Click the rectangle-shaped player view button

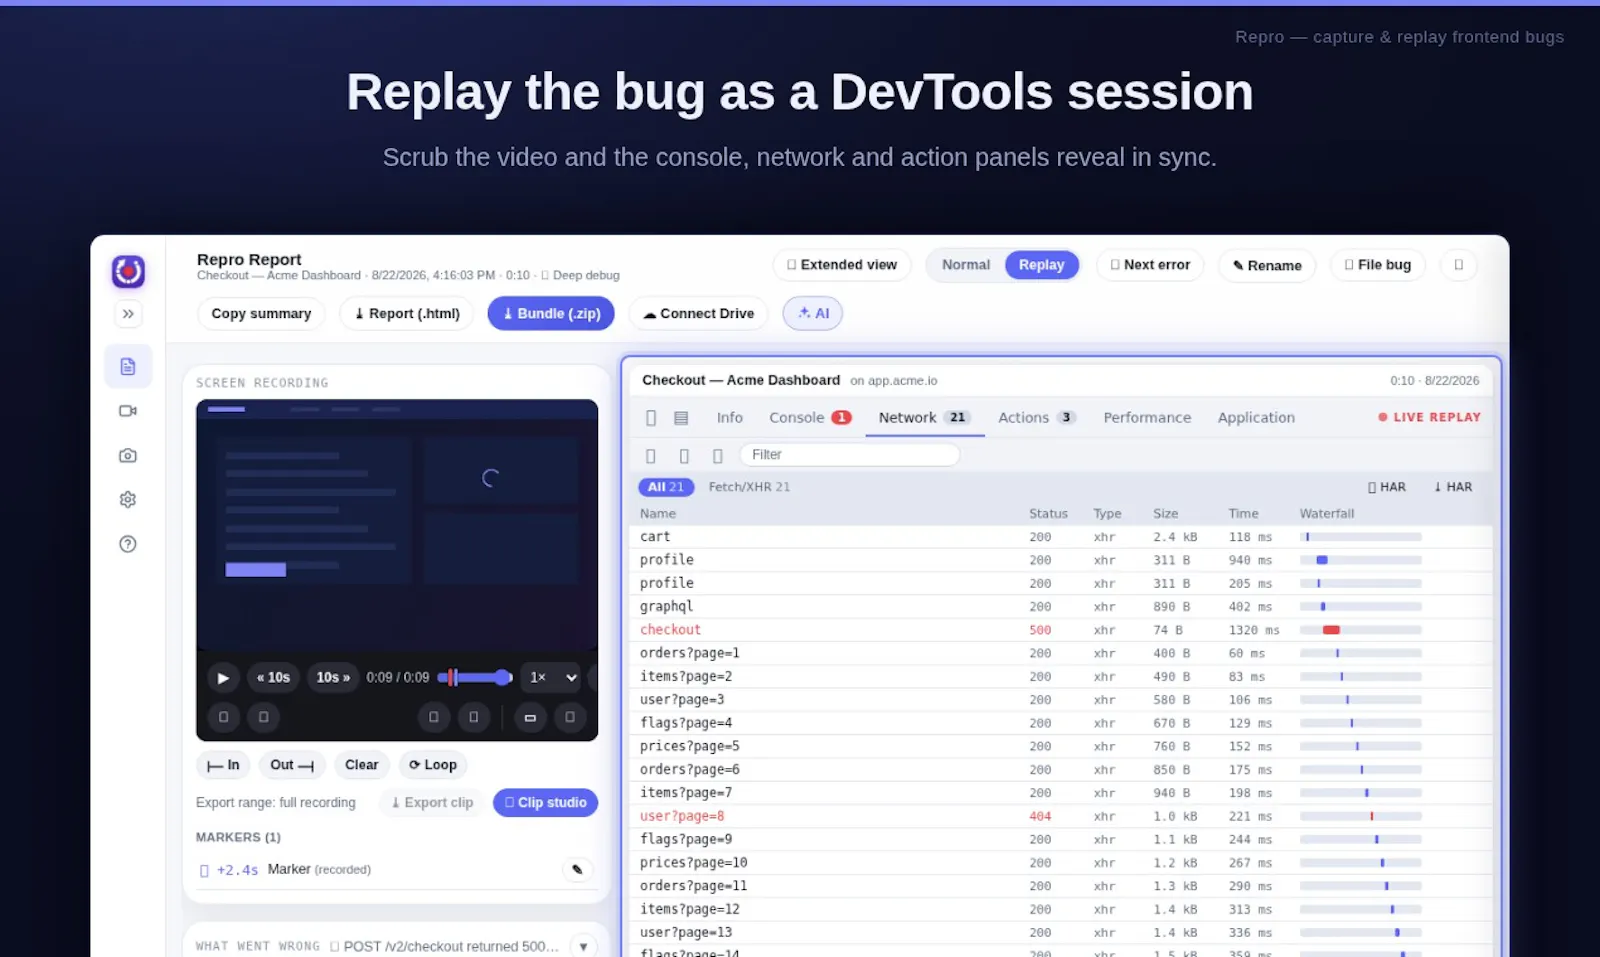click(530, 717)
